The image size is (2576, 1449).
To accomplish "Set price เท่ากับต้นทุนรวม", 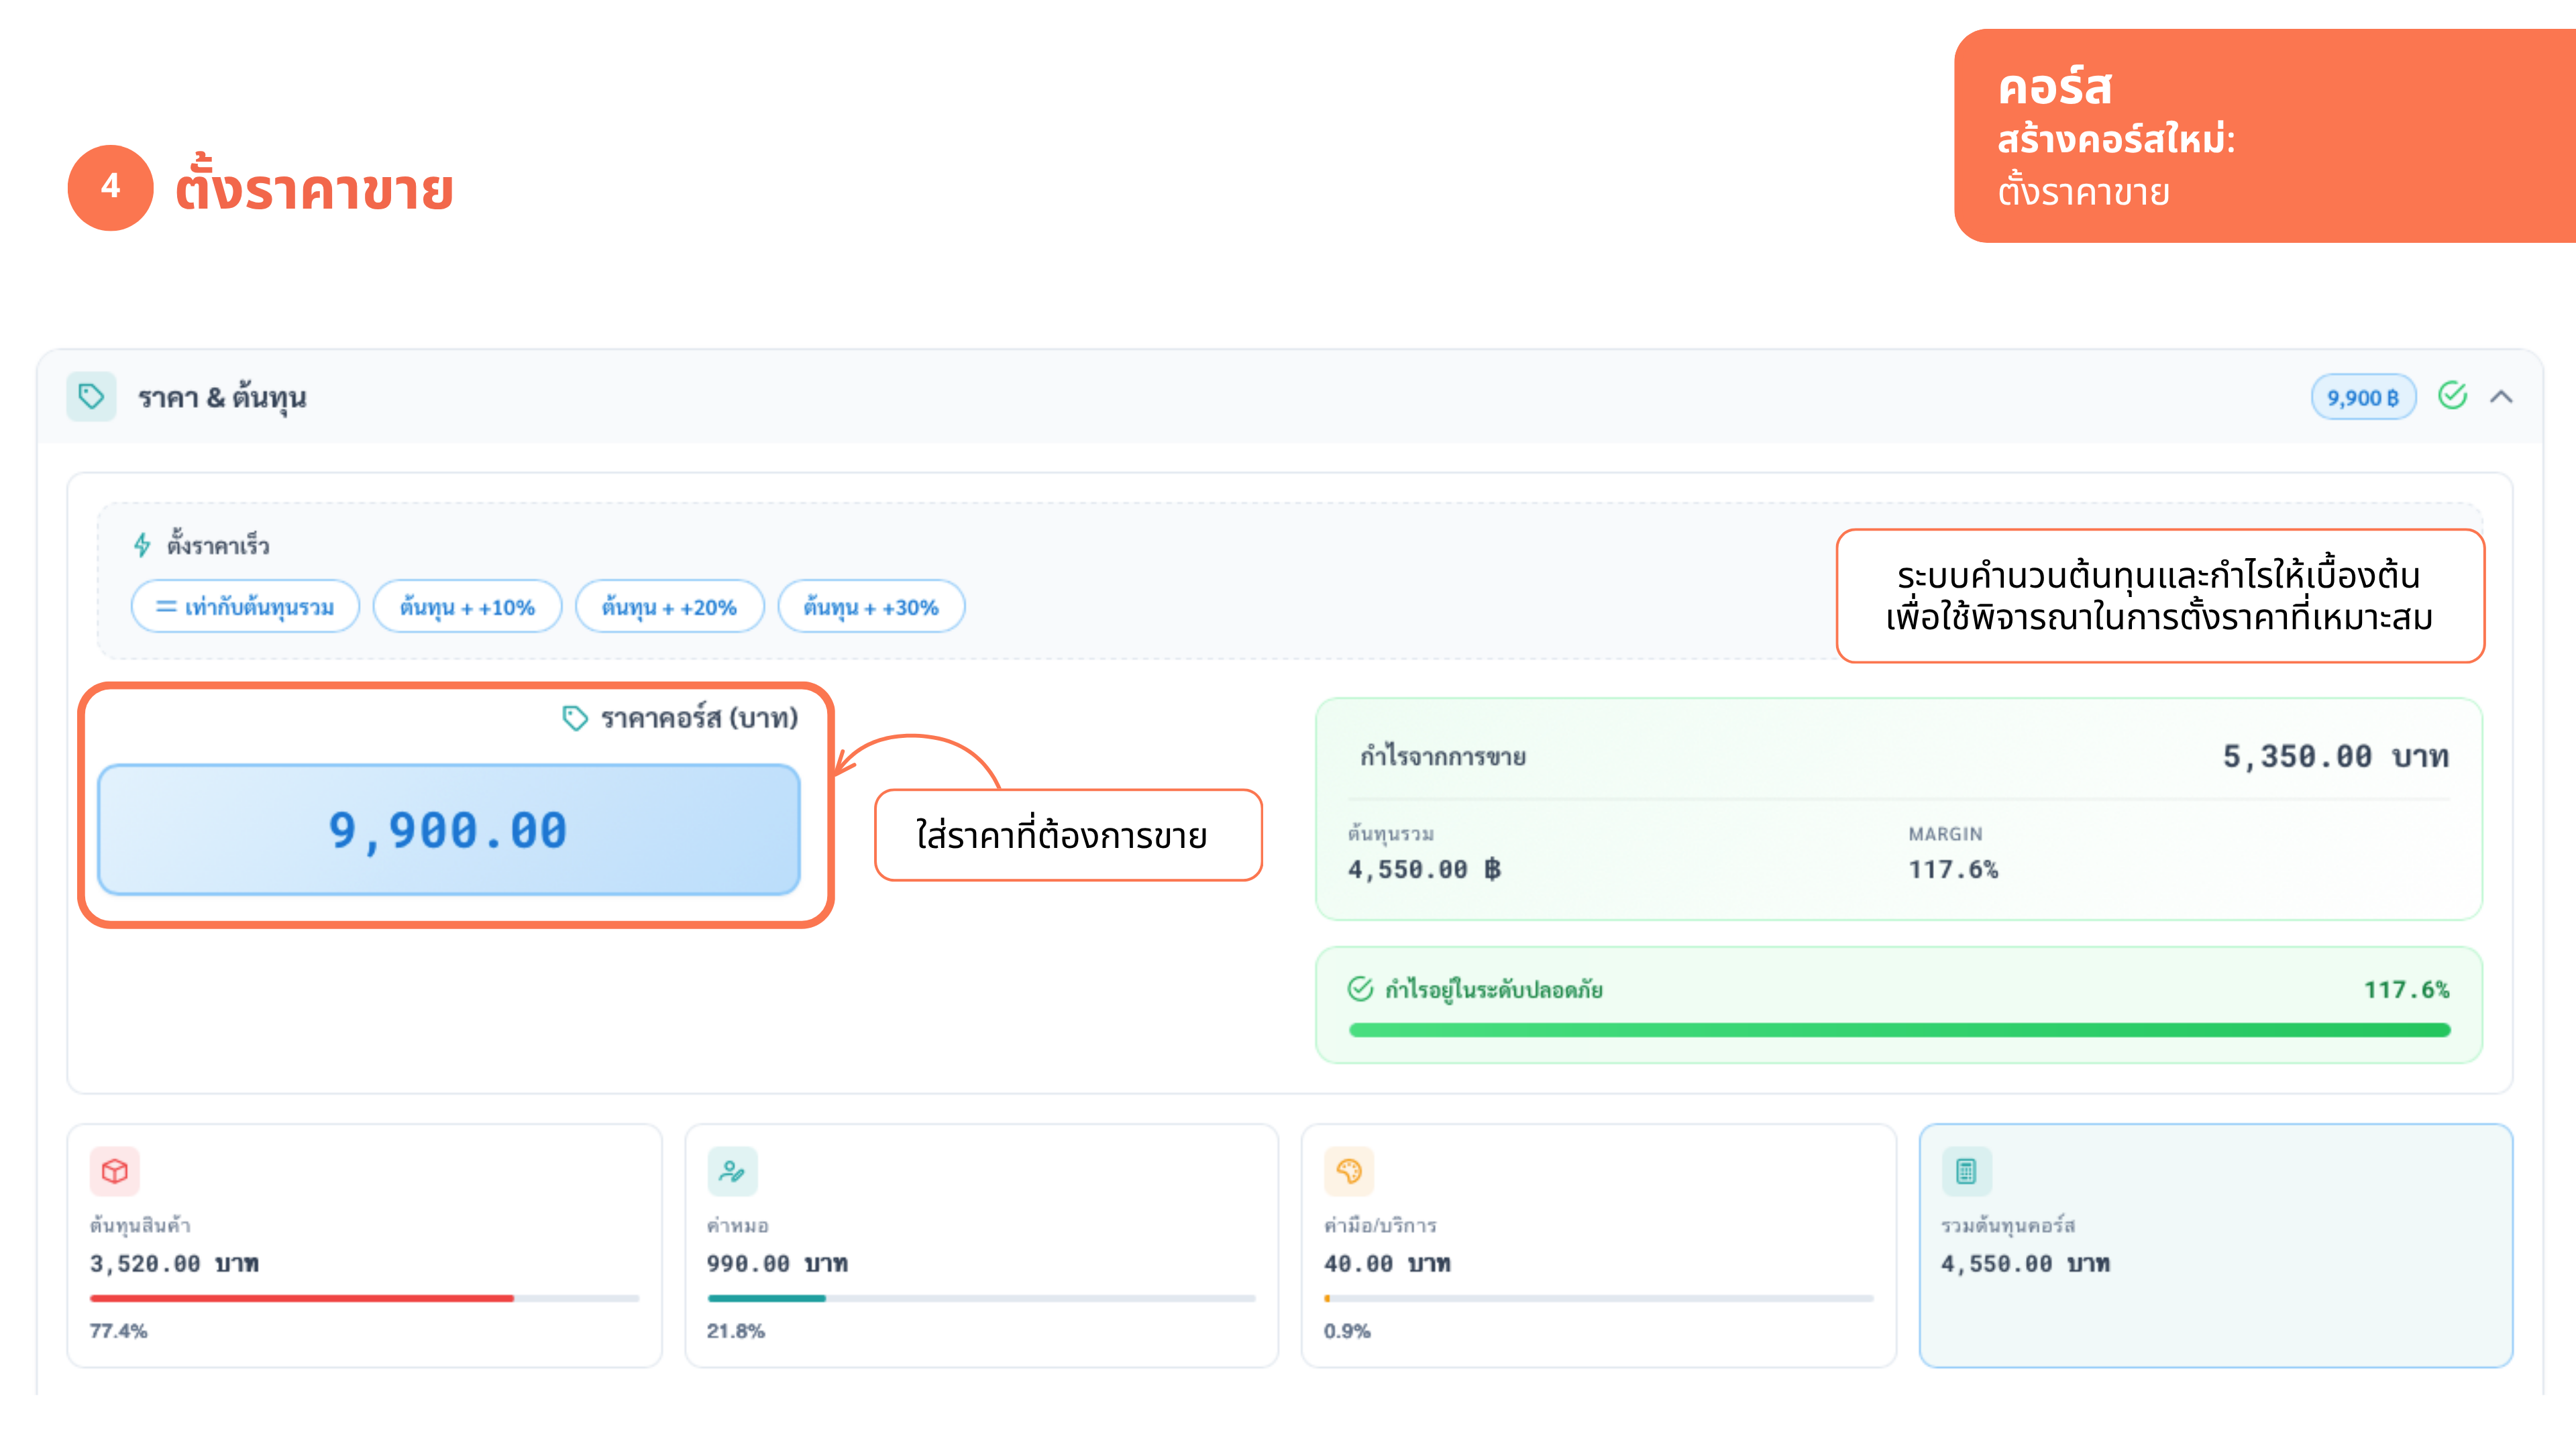I will (x=245, y=607).
